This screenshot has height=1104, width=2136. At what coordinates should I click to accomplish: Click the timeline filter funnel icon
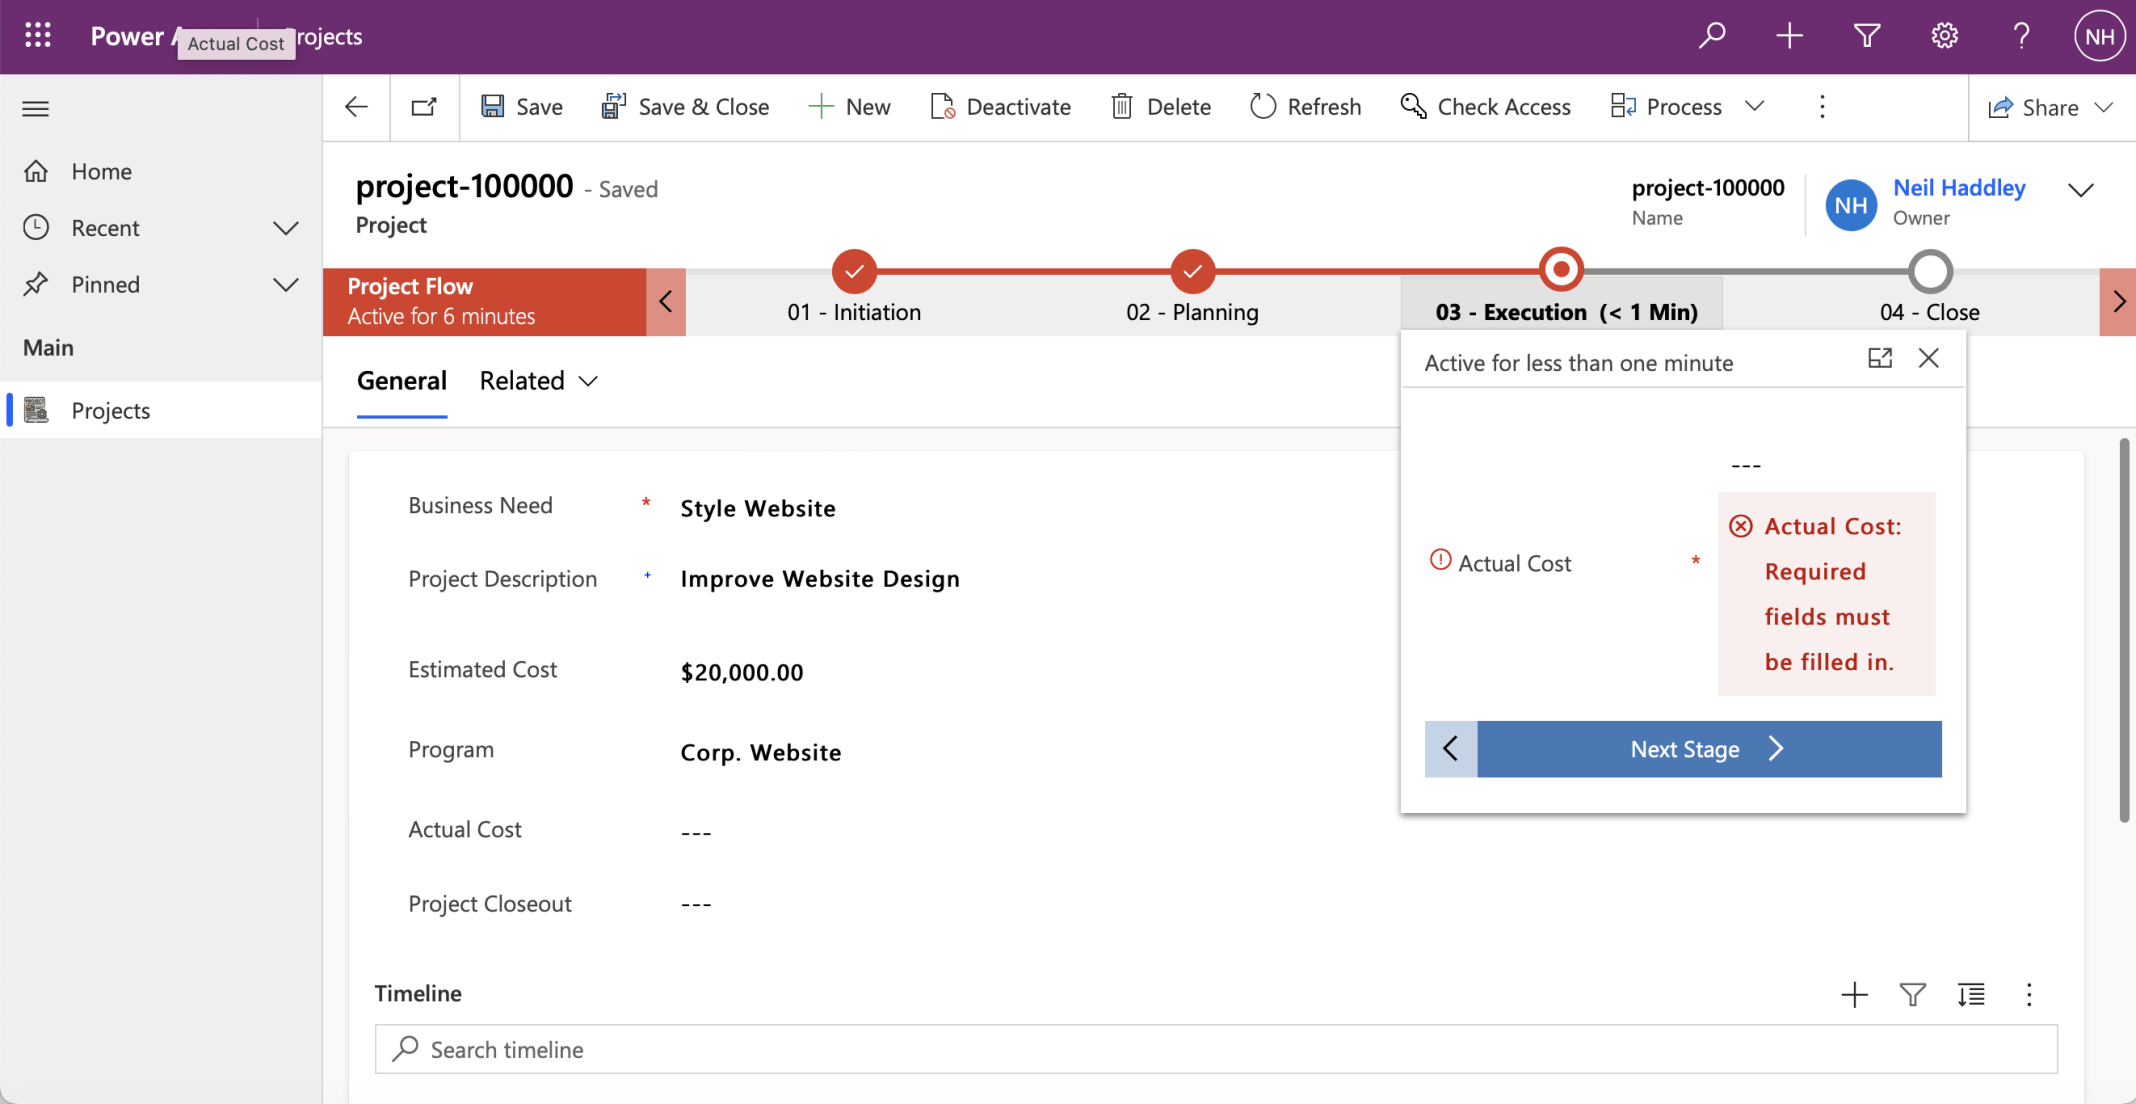(x=1912, y=994)
